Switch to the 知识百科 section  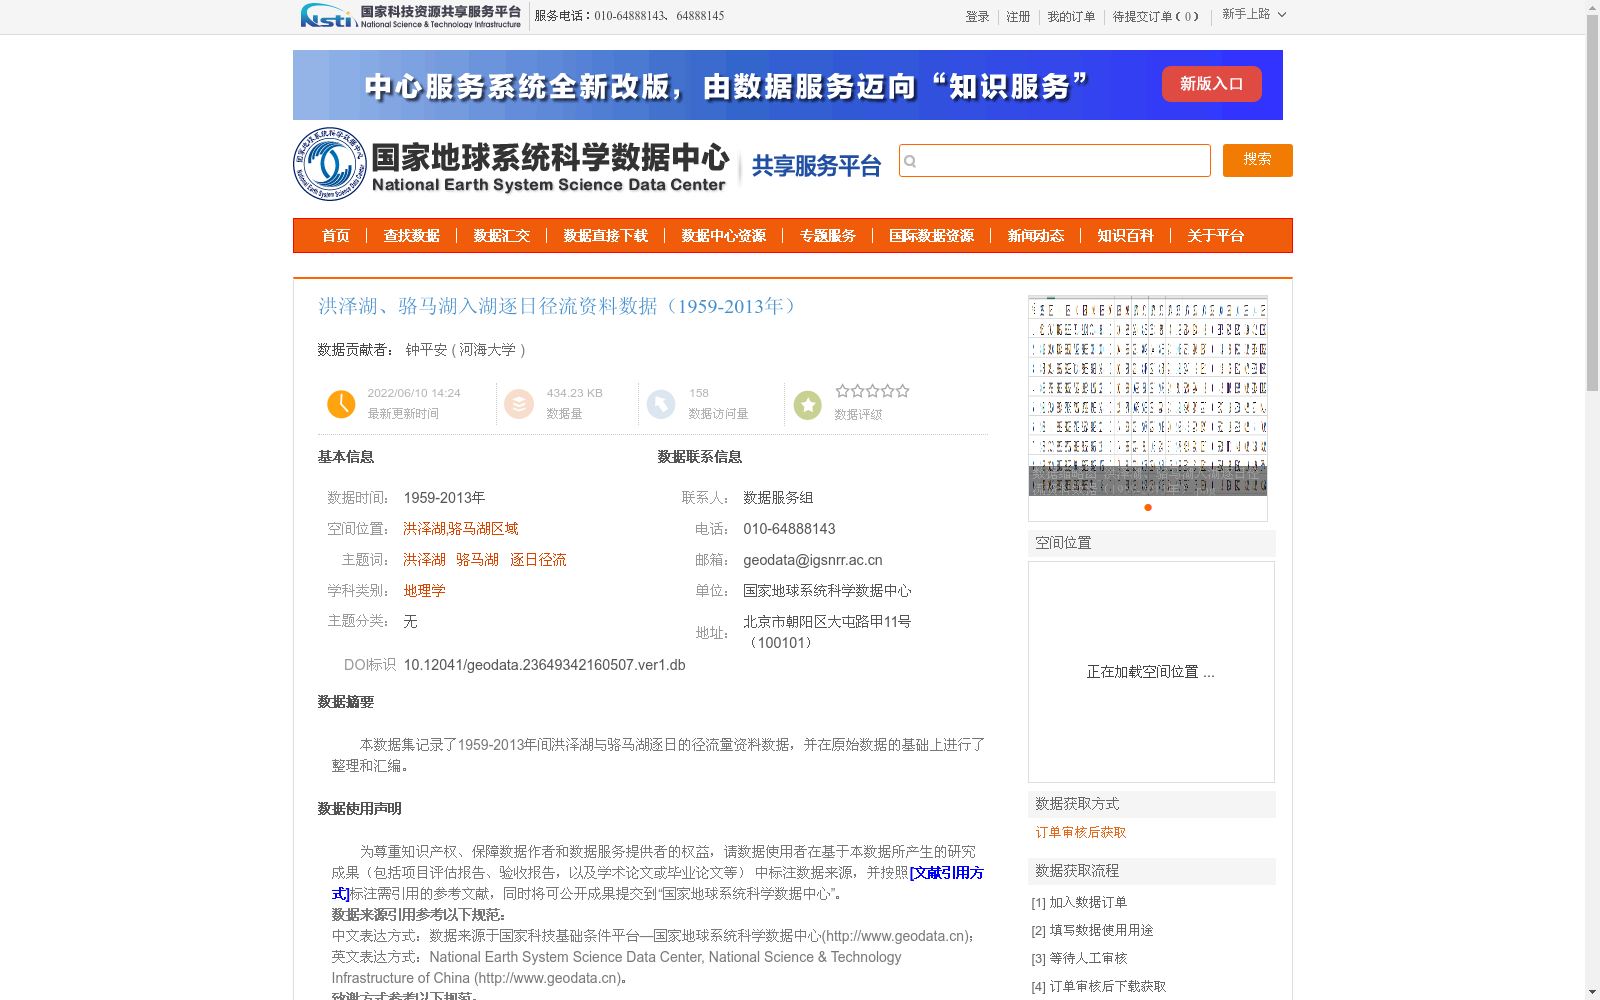point(1124,236)
